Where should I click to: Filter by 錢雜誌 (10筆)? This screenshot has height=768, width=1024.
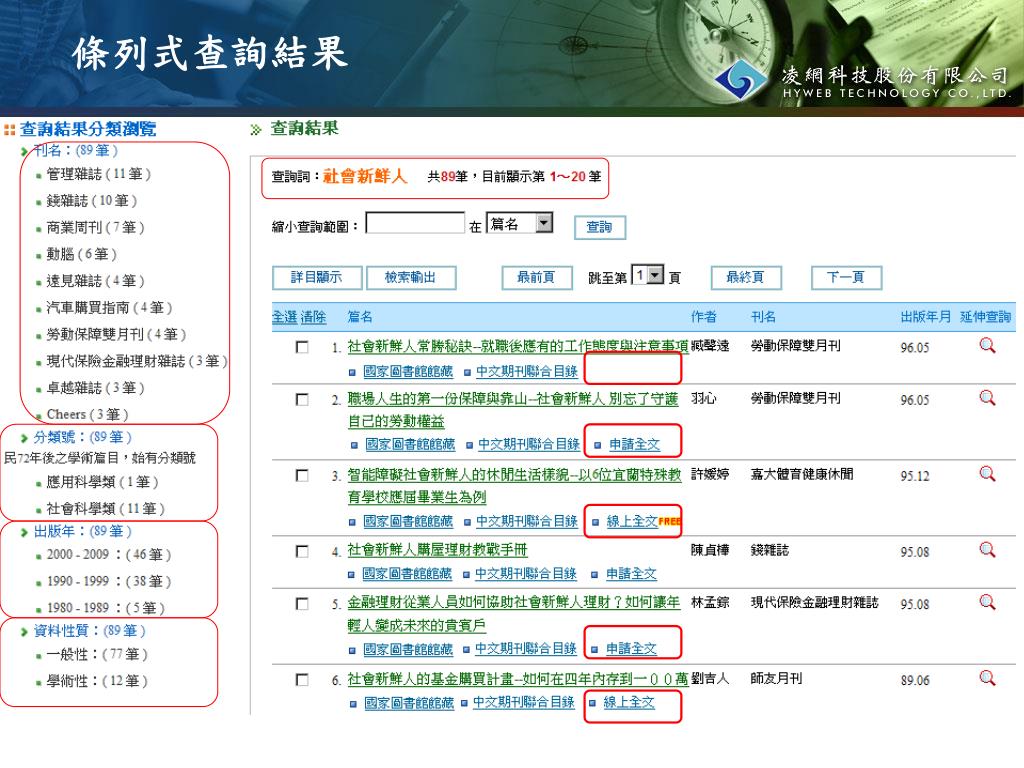[x=91, y=200]
